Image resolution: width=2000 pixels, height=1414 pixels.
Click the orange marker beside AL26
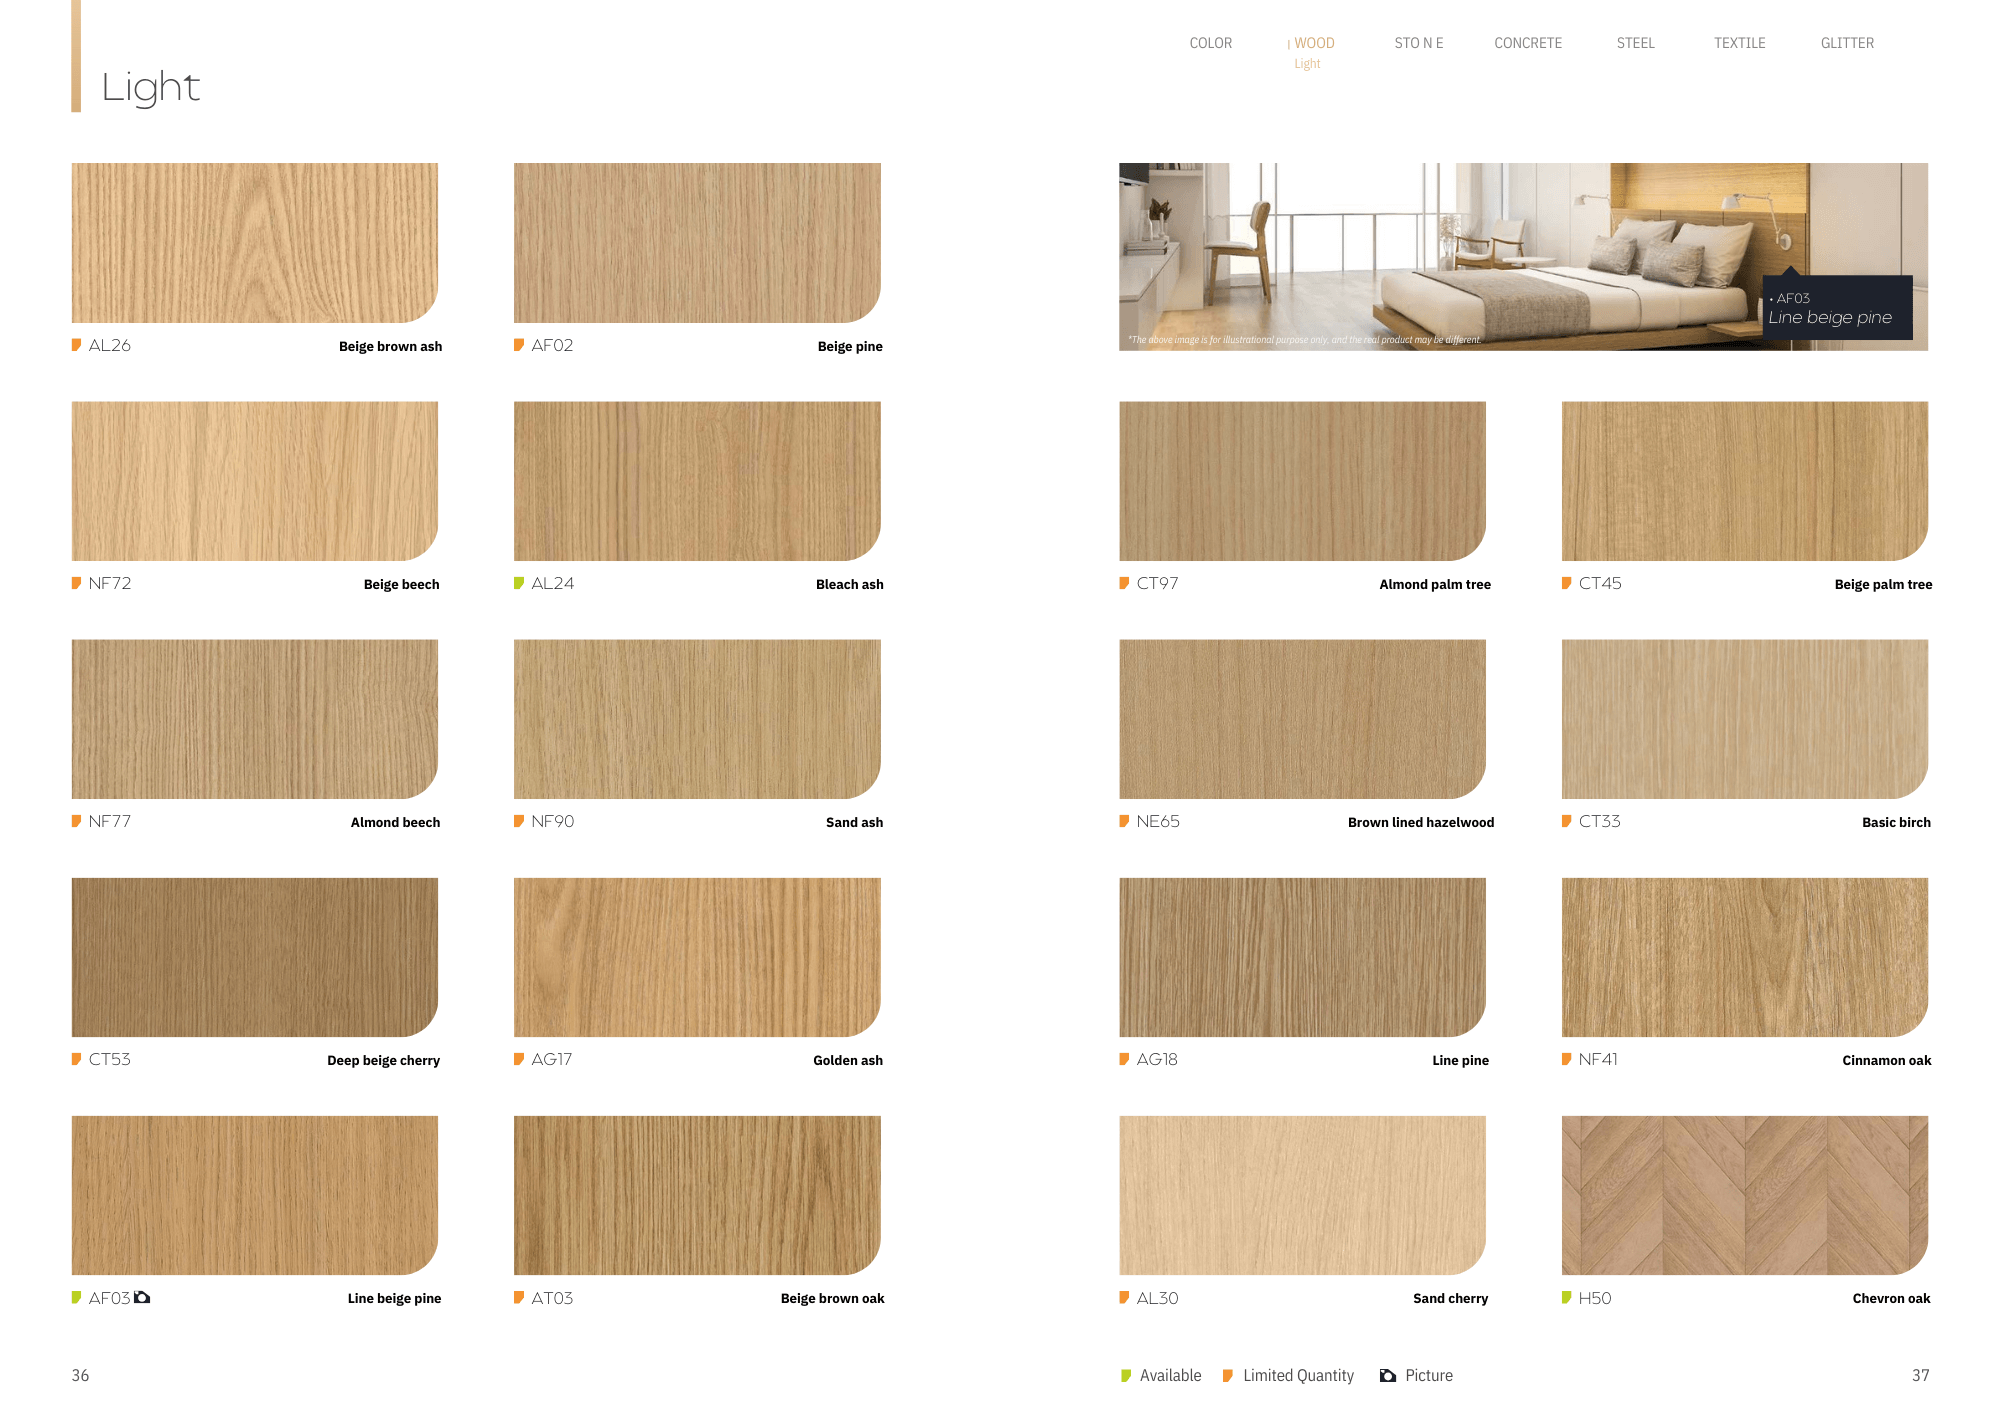(x=76, y=345)
